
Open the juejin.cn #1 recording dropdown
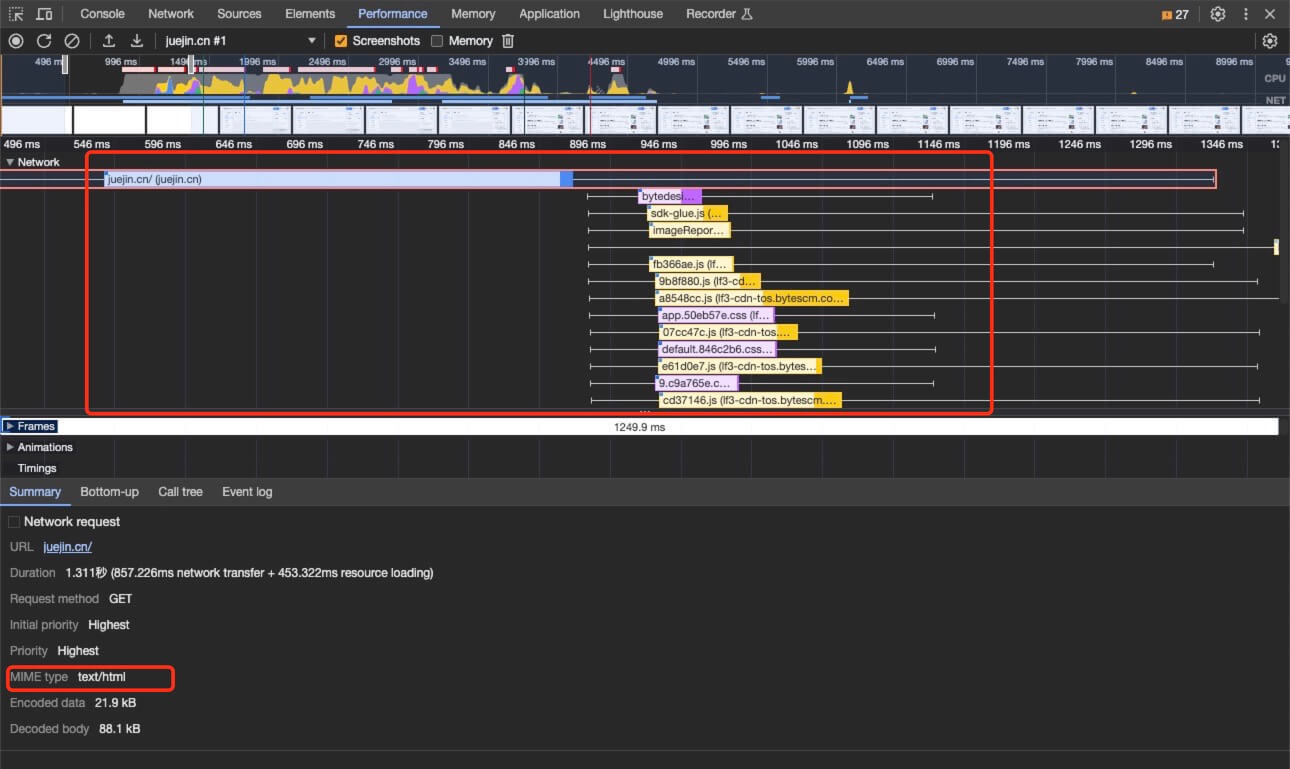point(240,41)
